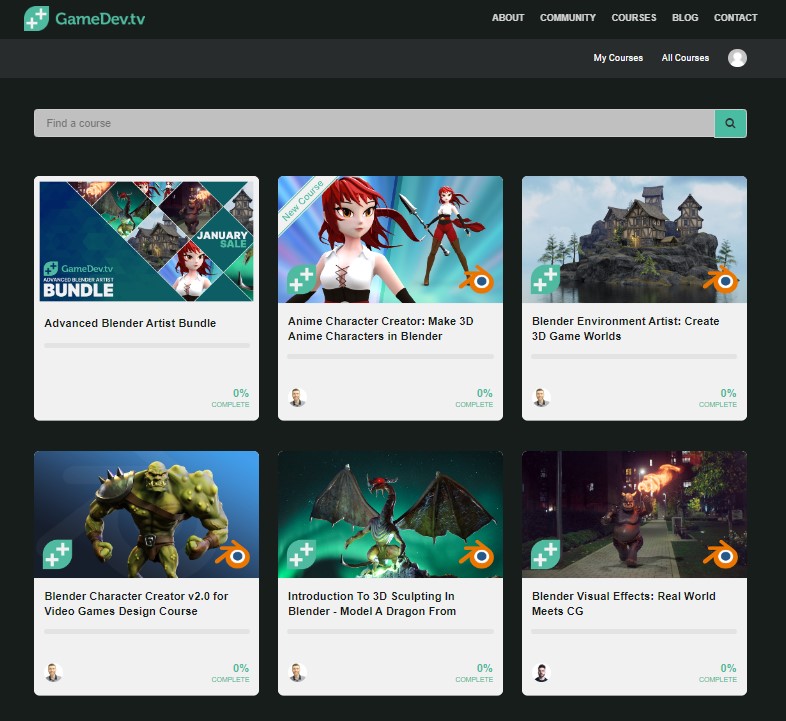Viewport: 786px width, 721px height.
Task: Click 0% complete on 3D Sculpting card
Action: 474,672
